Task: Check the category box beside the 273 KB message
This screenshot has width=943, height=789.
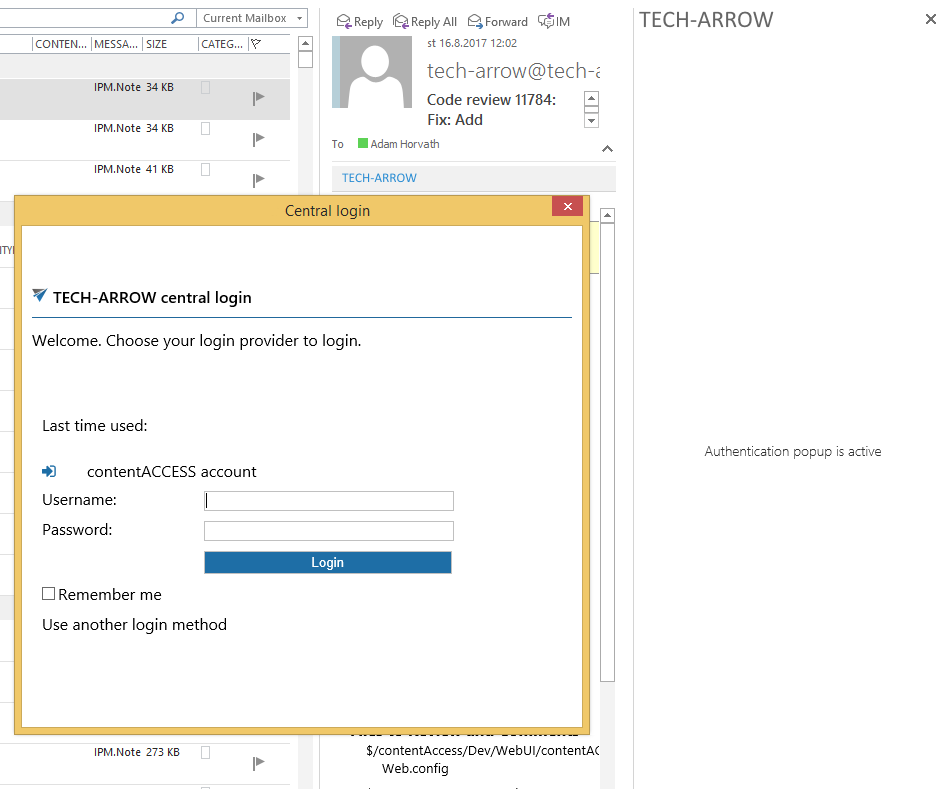Action: (206, 752)
